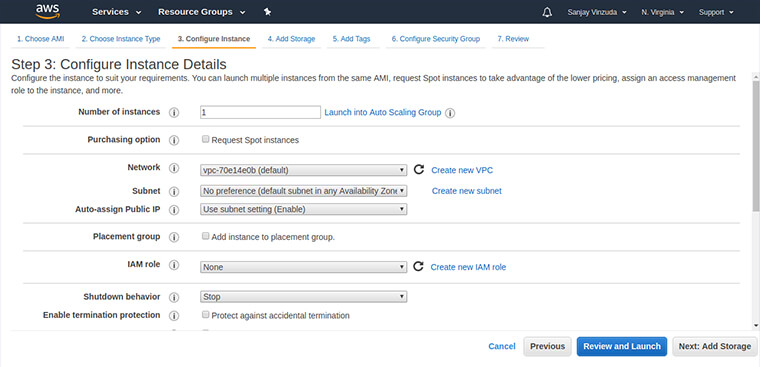760x367 pixels.
Task: Open the Sanjay Vinzuda account menu
Action: pyautogui.click(x=597, y=12)
